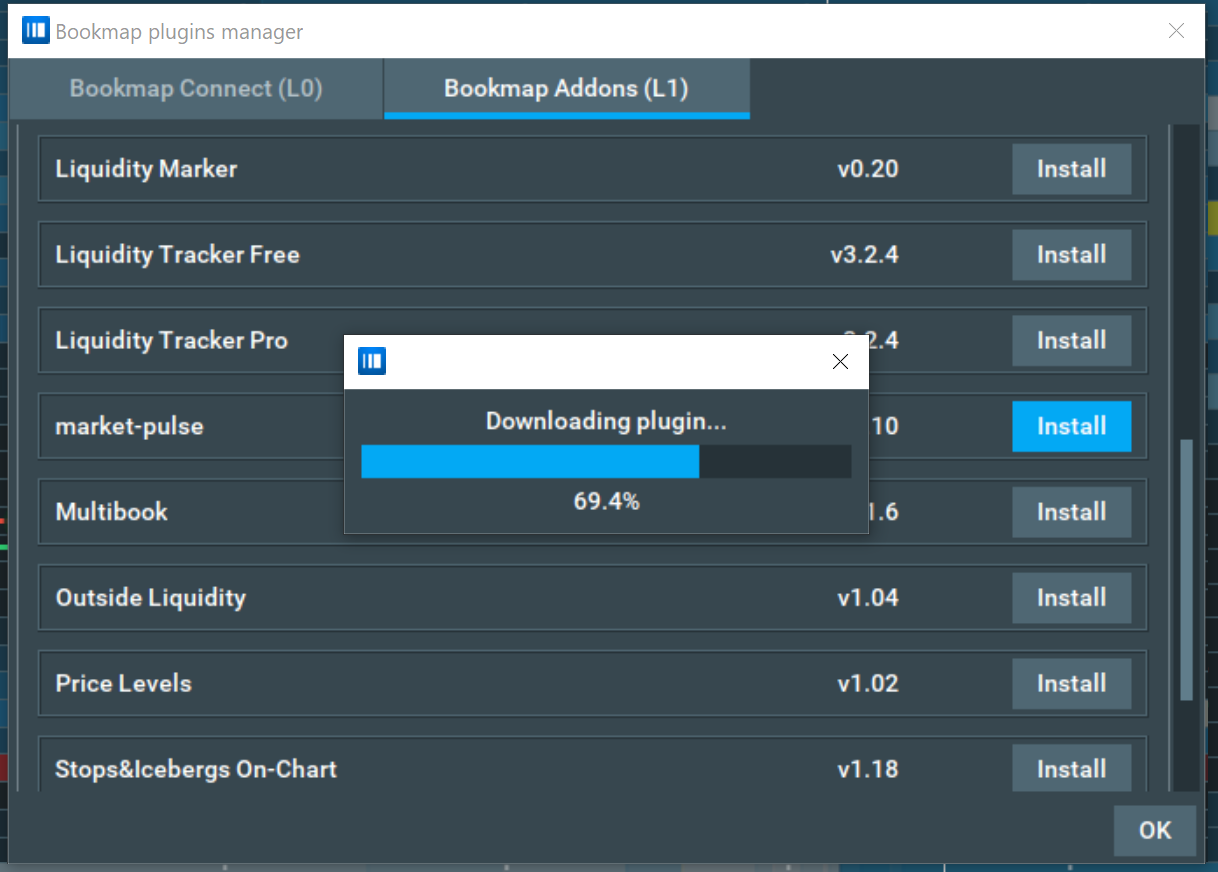This screenshot has width=1218, height=872.
Task: Install Liquidity Tracker Free
Action: [1072, 255]
